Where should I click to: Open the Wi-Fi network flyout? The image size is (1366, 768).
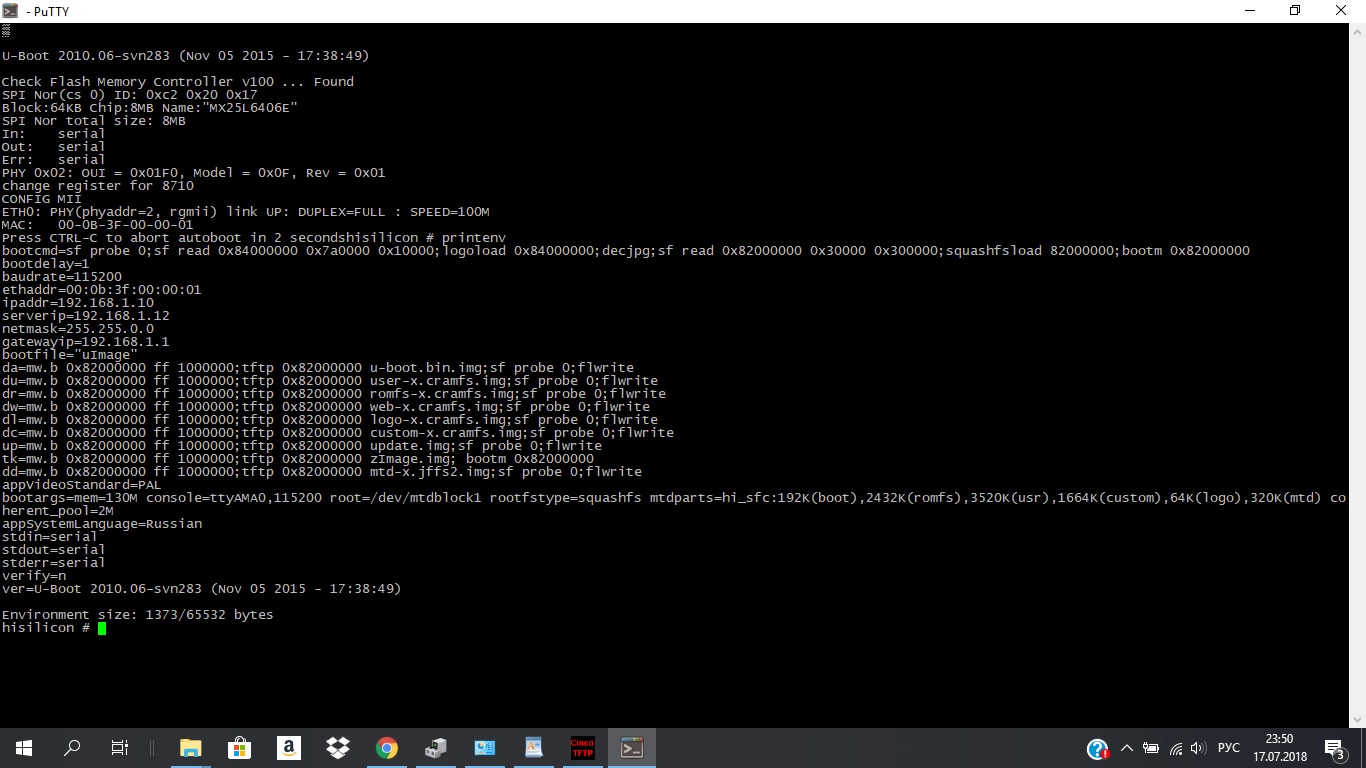click(x=1176, y=748)
